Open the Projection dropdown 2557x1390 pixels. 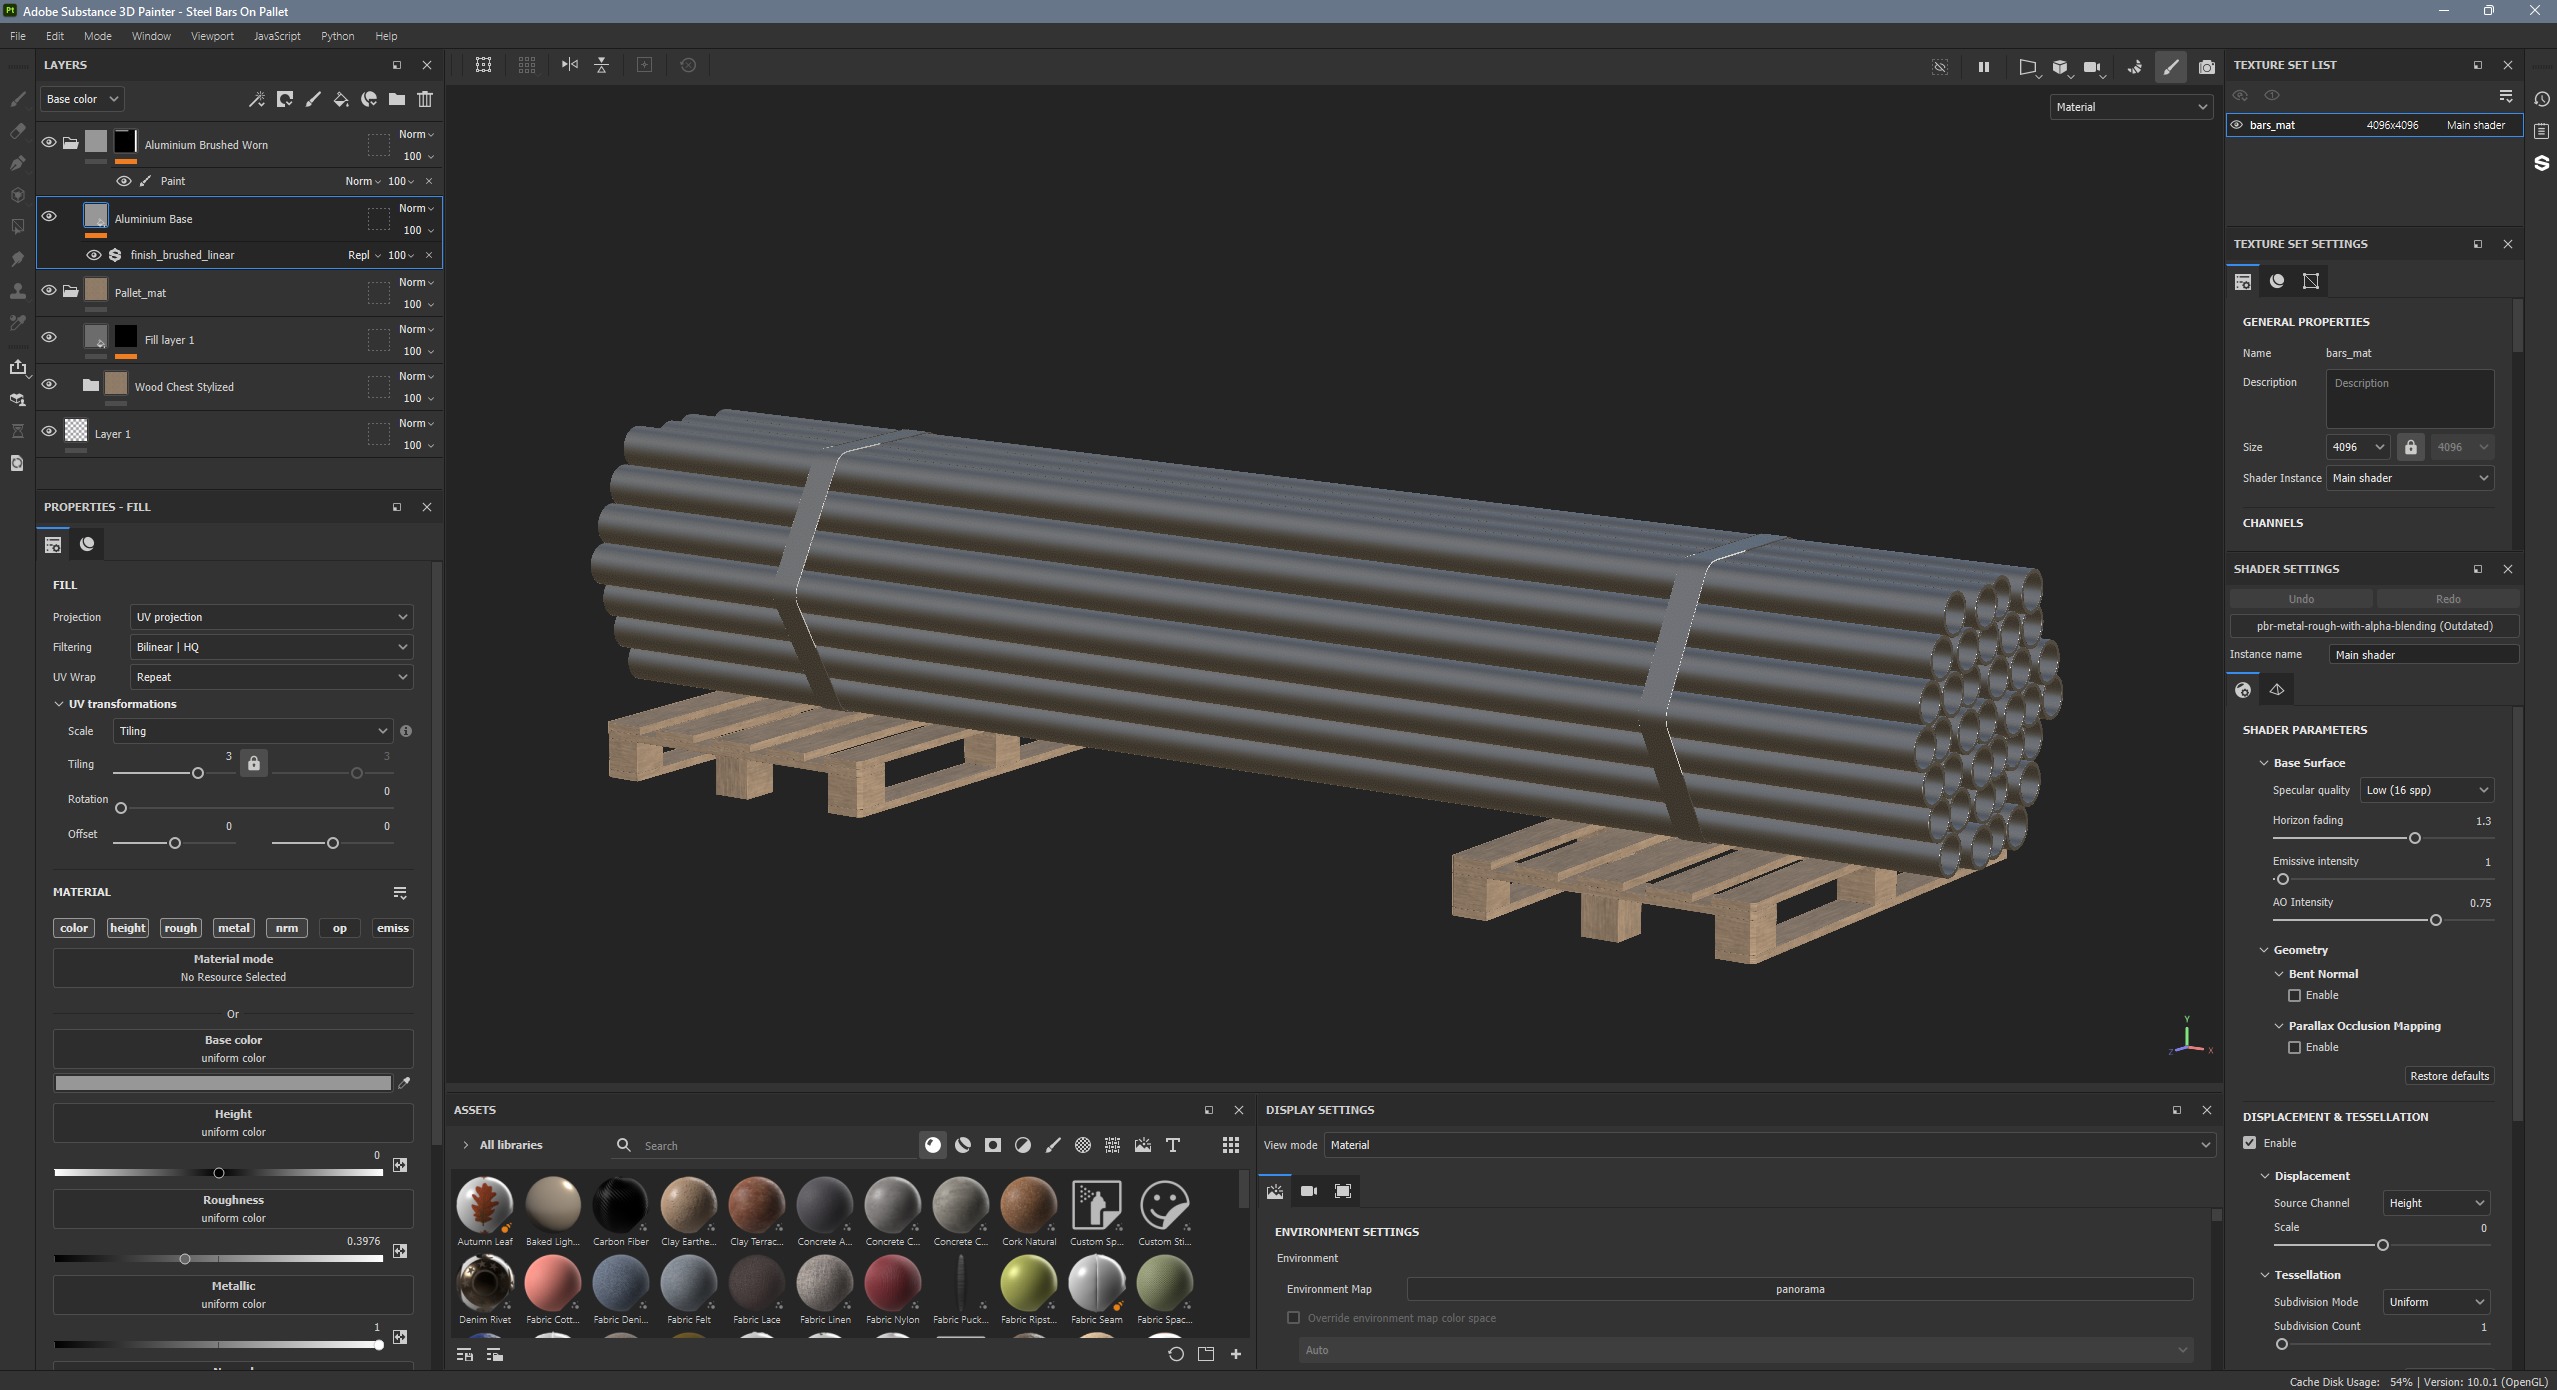point(271,617)
